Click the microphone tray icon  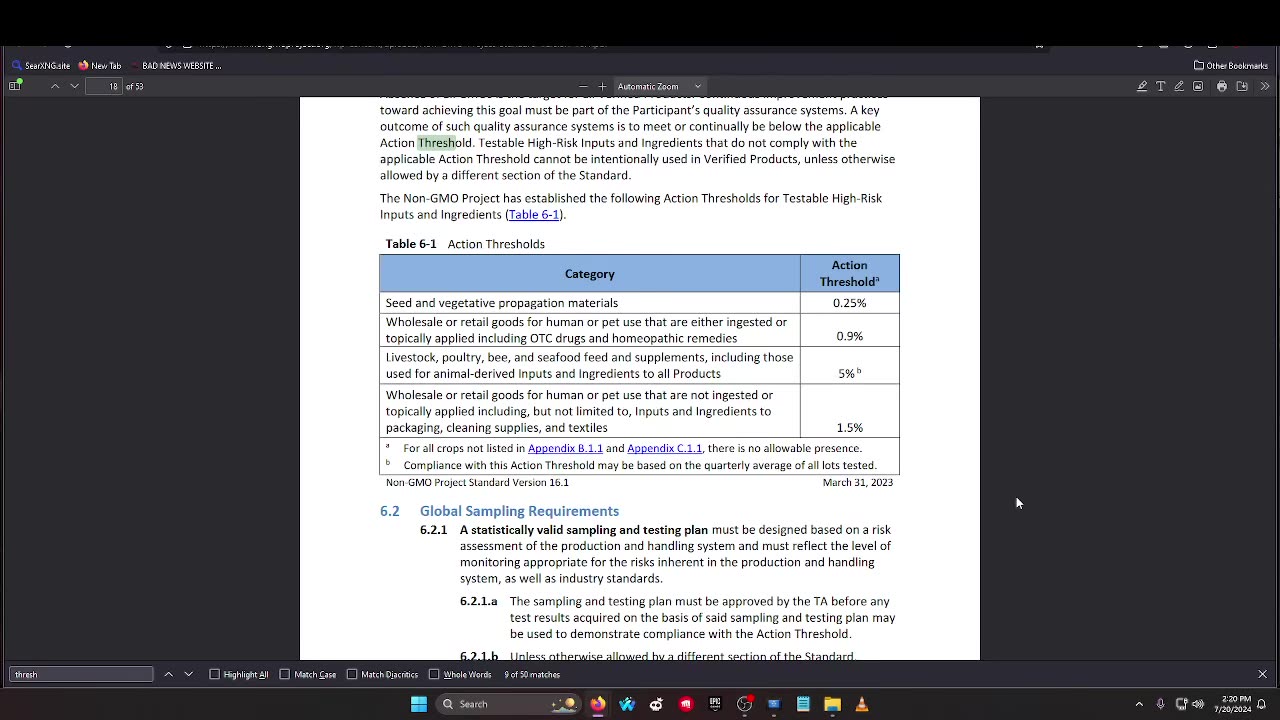(x=1160, y=704)
